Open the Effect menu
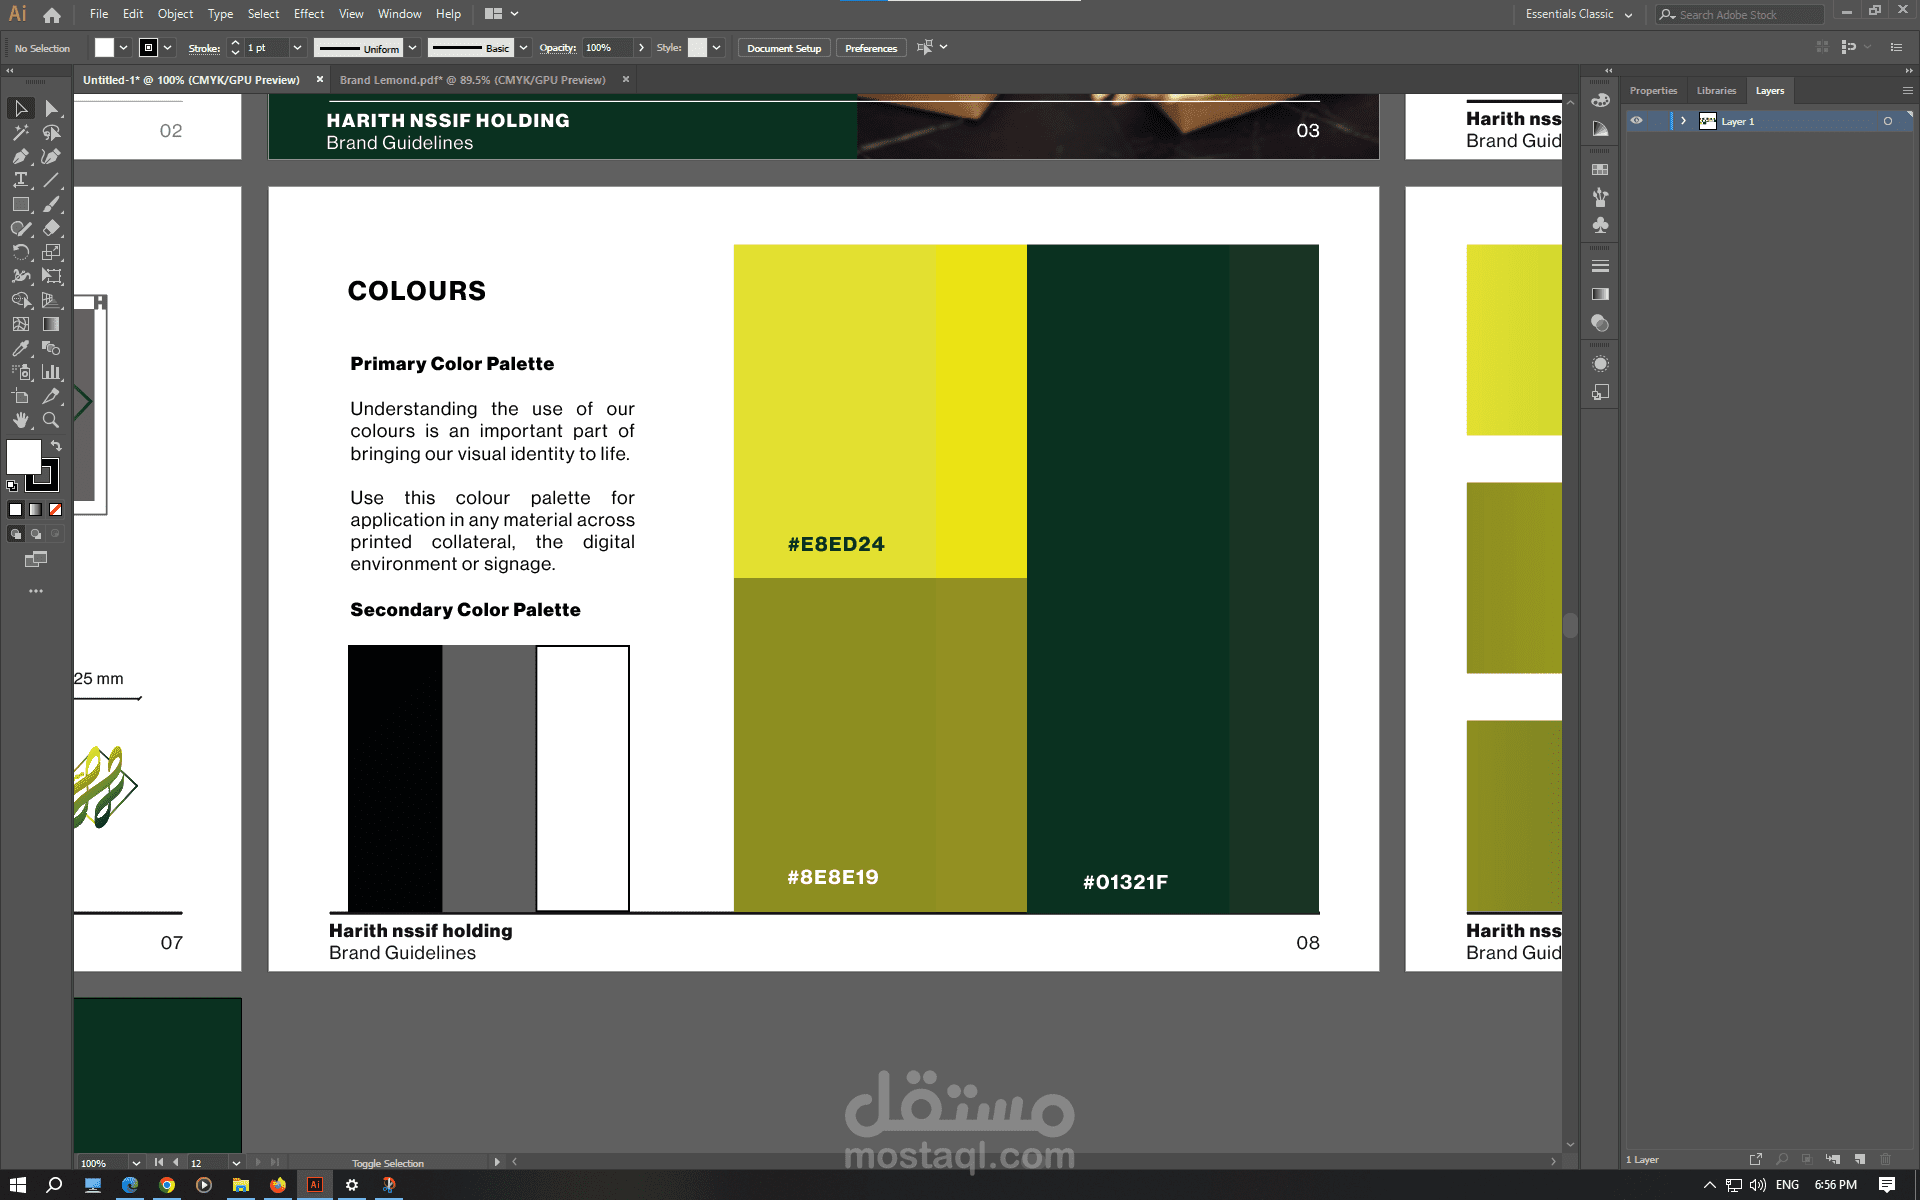This screenshot has width=1920, height=1200. point(308,14)
